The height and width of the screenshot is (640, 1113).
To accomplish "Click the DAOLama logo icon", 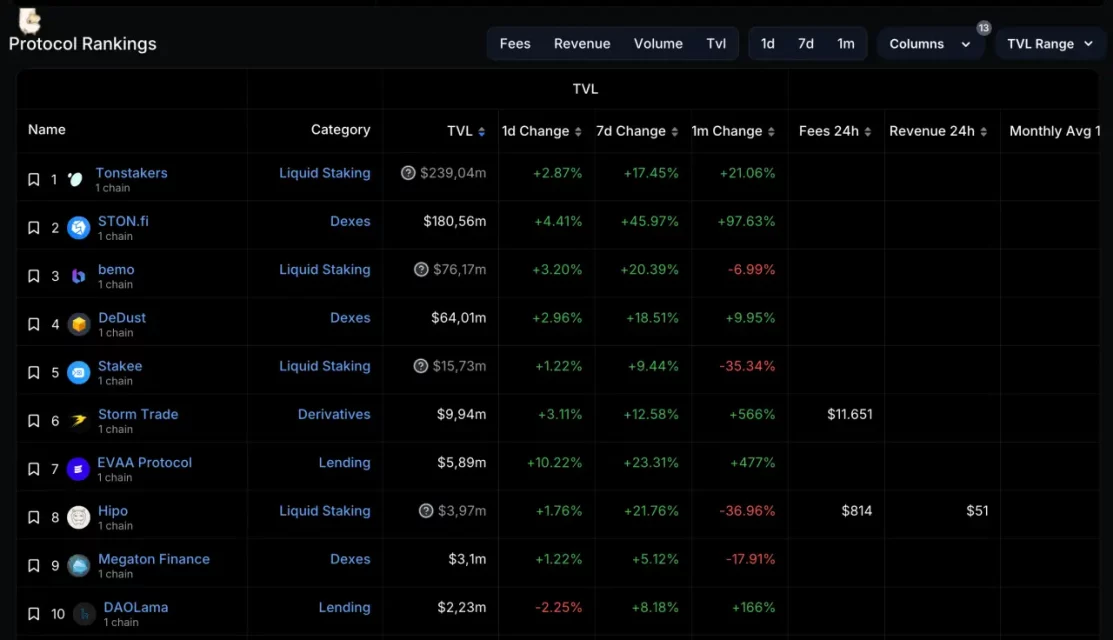I will [84, 614].
